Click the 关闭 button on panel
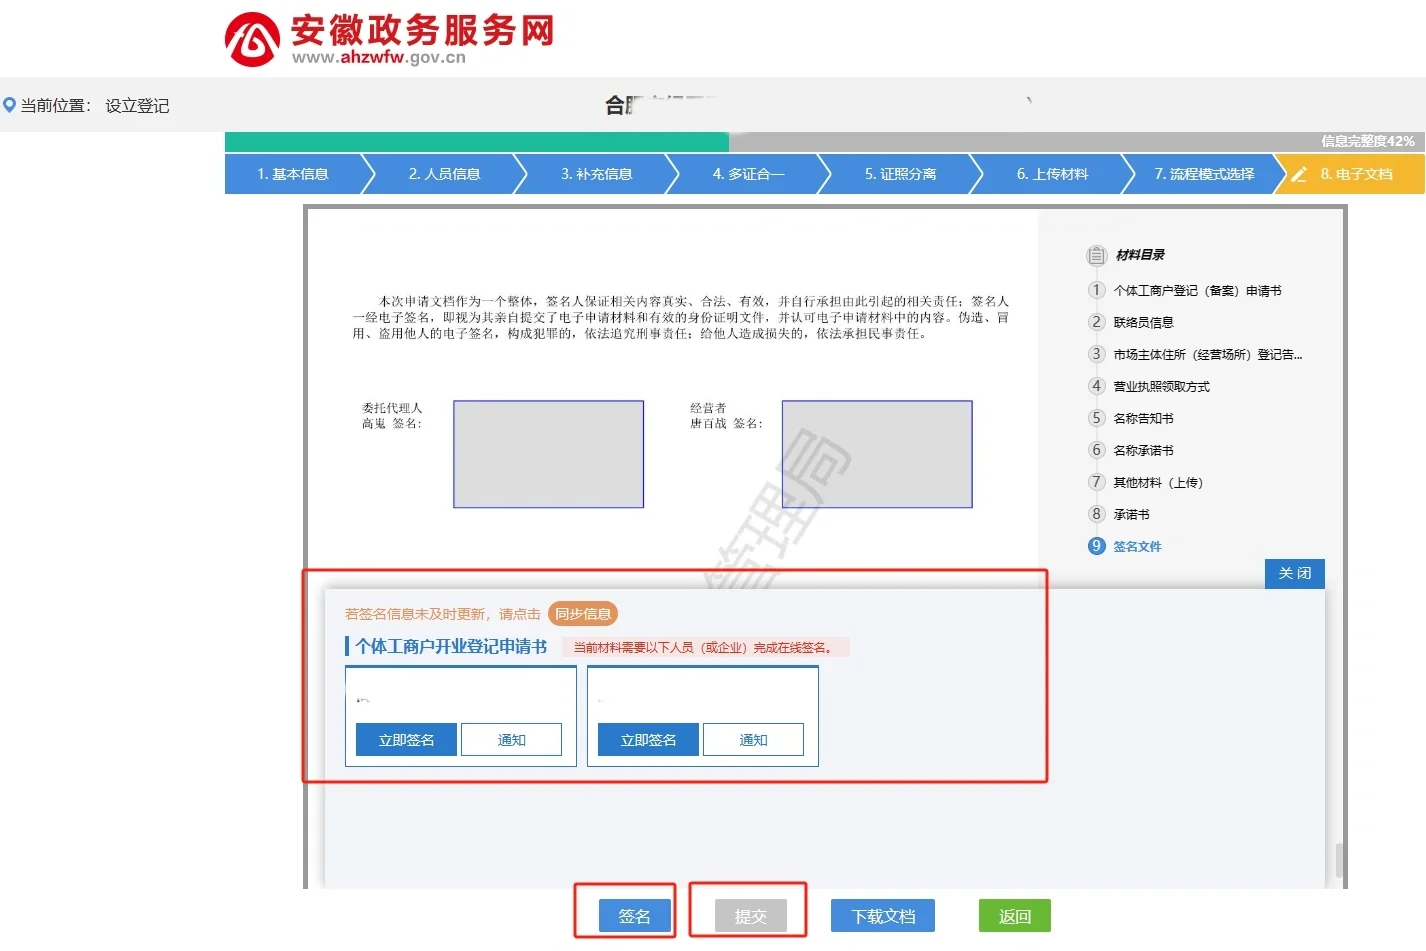This screenshot has width=1426, height=951. [1294, 573]
